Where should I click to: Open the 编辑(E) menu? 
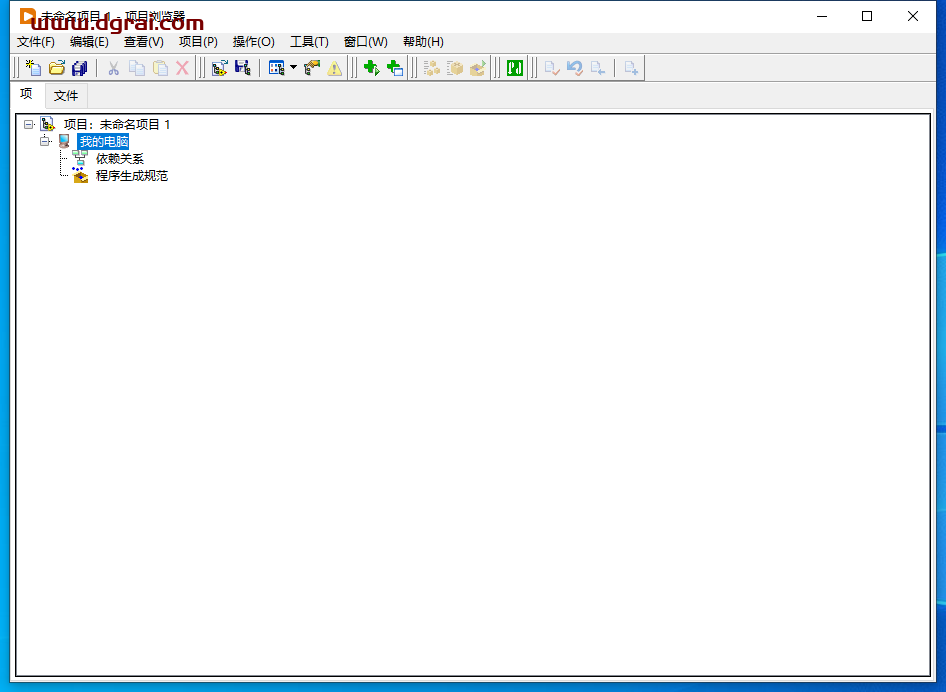tap(89, 42)
